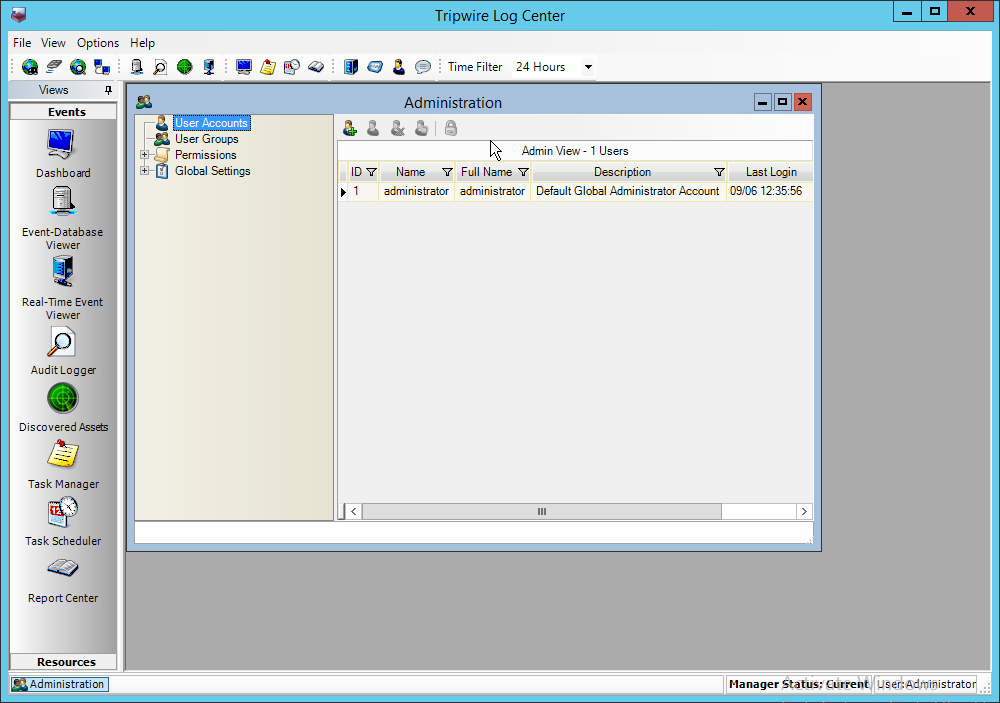The image size is (1000, 703).
Task: Click the calendar clock toolbar icon
Action: (x=292, y=66)
